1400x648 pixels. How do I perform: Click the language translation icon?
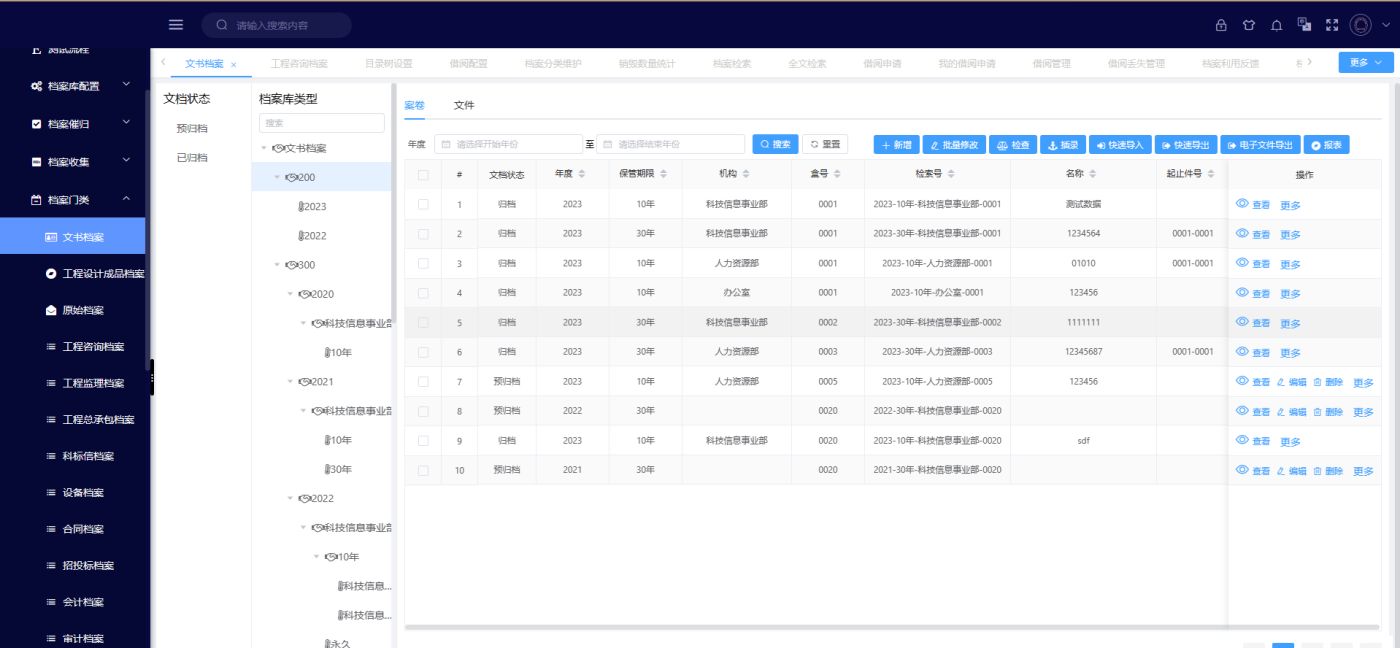pyautogui.click(x=1303, y=25)
